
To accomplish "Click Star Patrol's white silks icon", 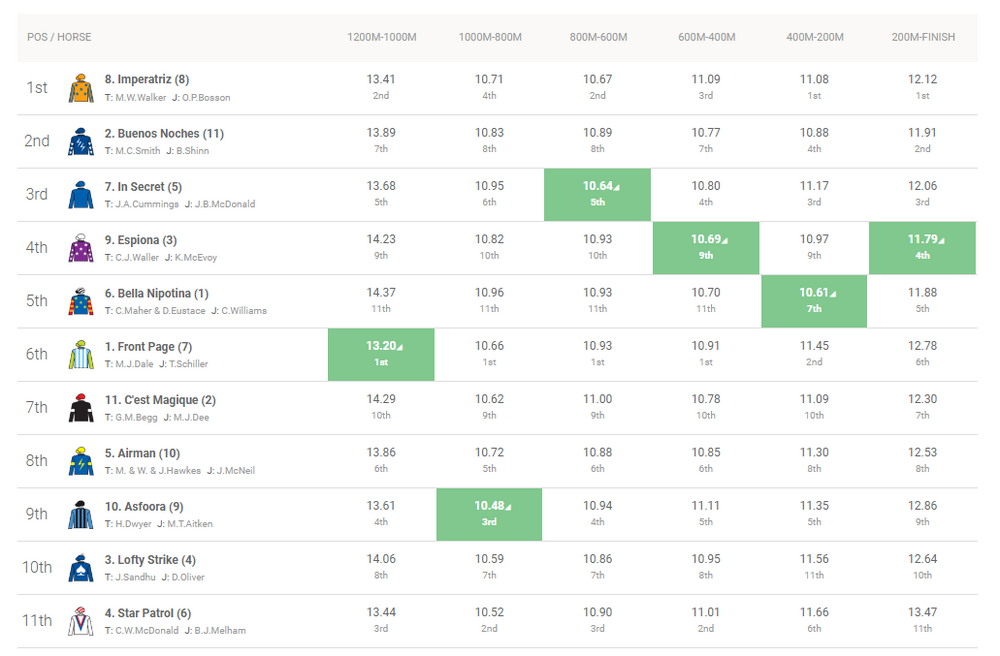I will point(81,621).
